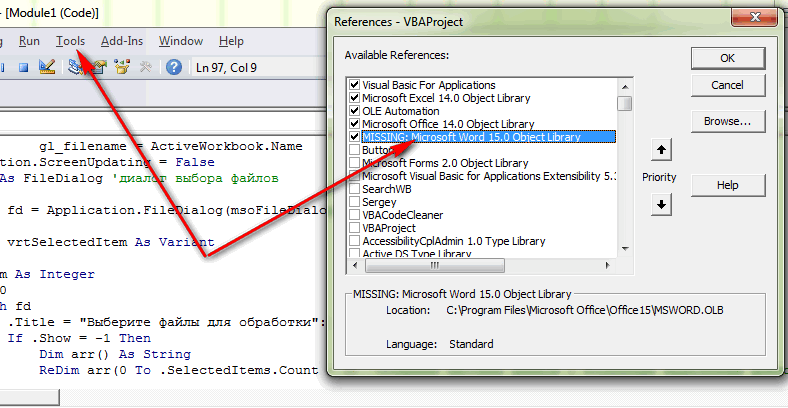Click the Language value Standard
The image size is (788, 408).
[x=471, y=344]
